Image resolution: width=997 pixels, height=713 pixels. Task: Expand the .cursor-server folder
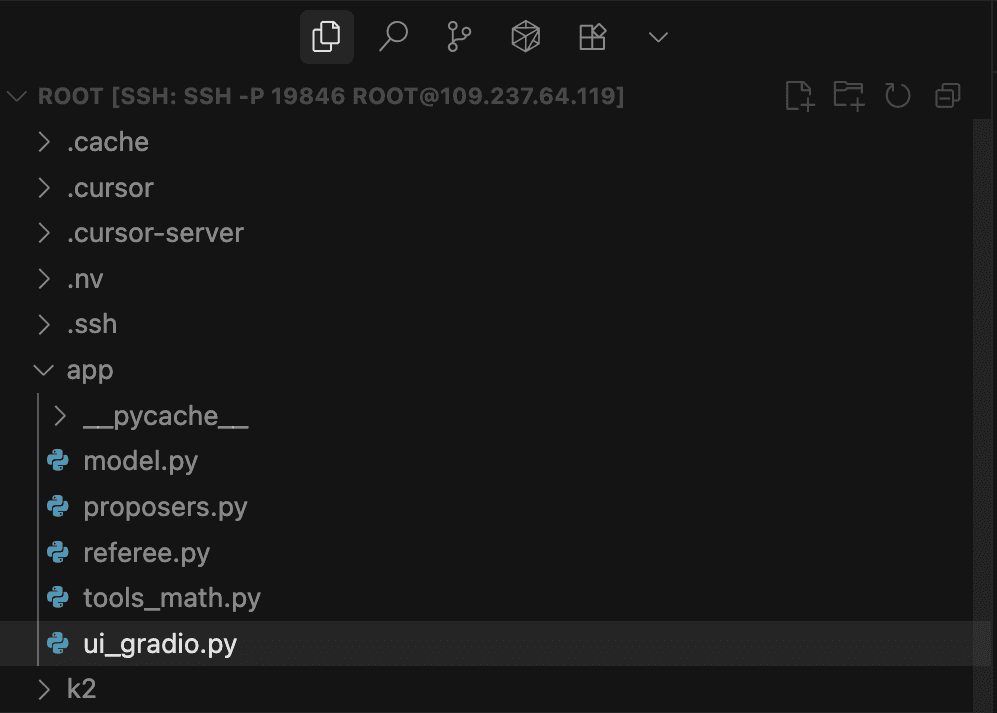click(x=155, y=233)
